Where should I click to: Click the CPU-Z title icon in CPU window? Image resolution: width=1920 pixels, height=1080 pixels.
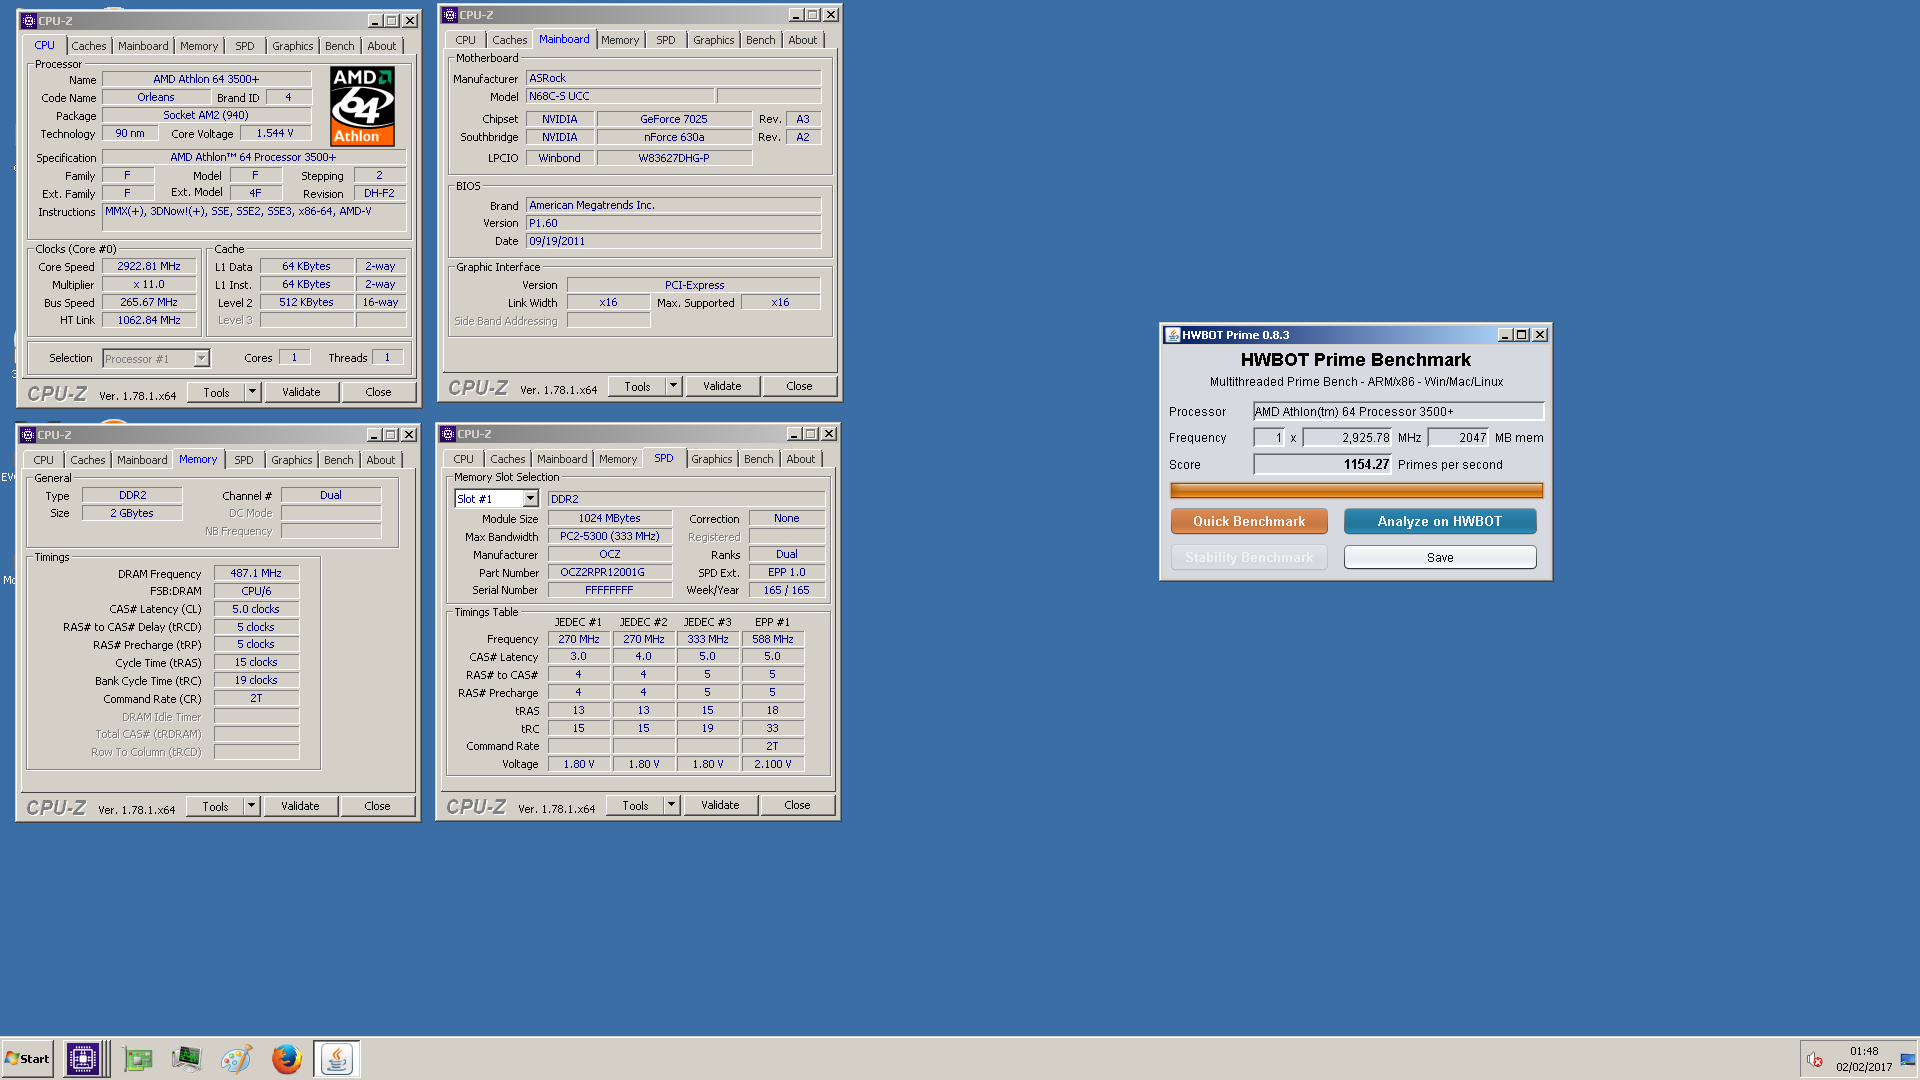click(29, 20)
